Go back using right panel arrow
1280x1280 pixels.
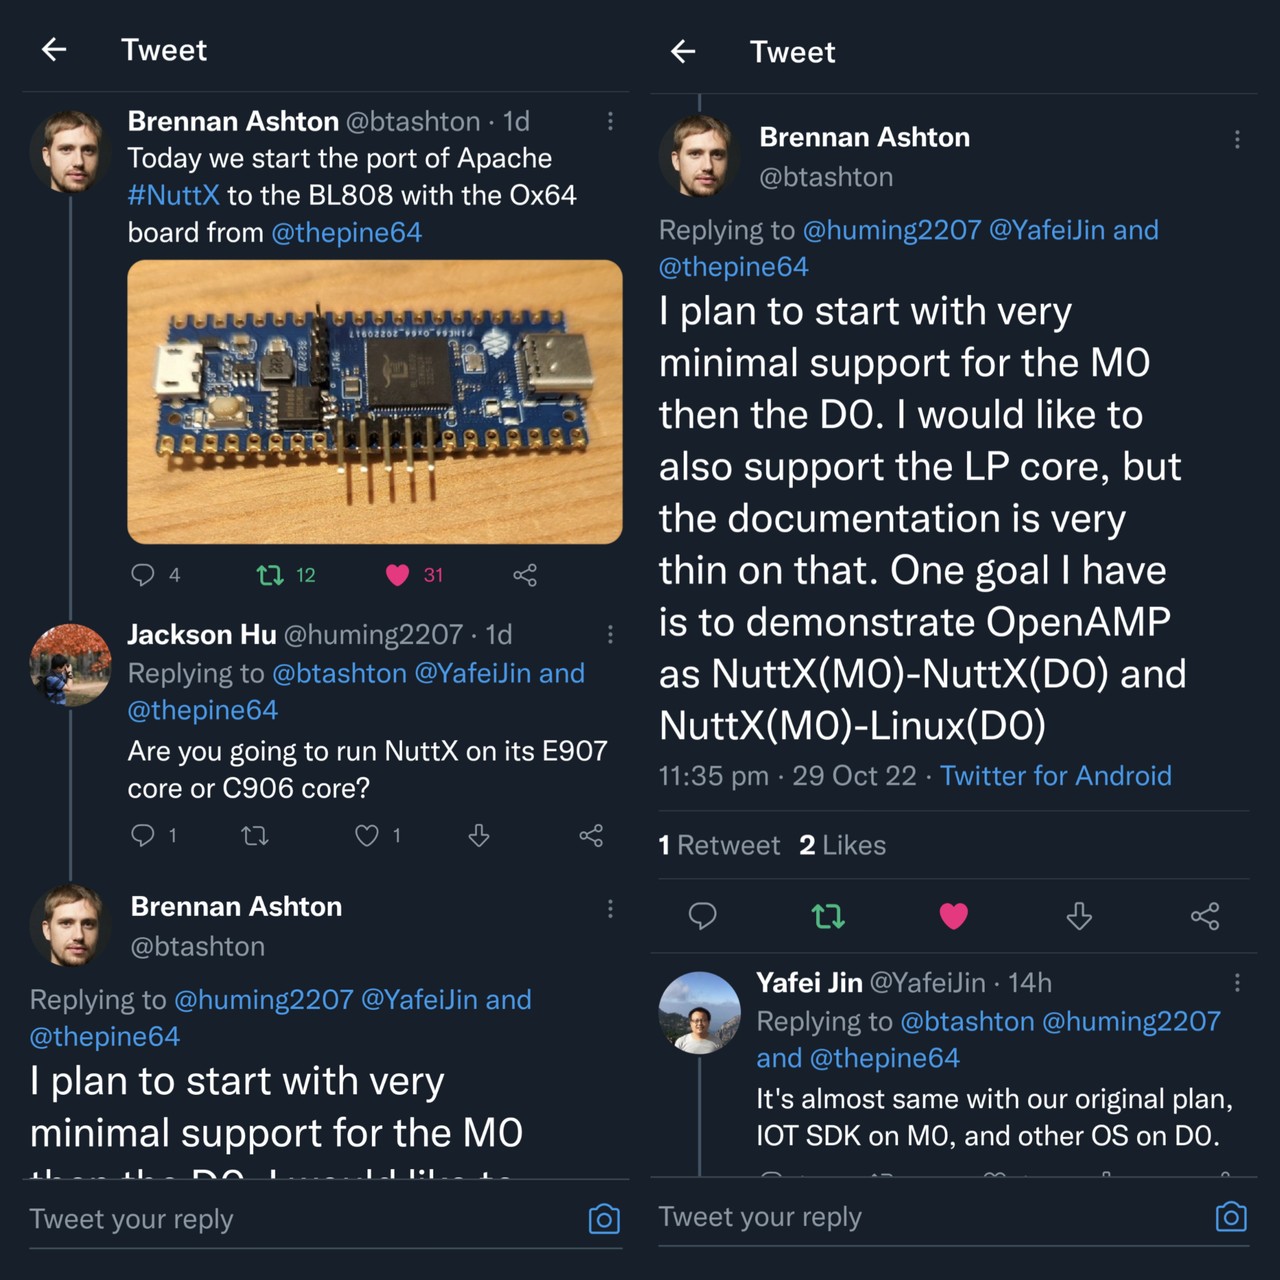683,51
